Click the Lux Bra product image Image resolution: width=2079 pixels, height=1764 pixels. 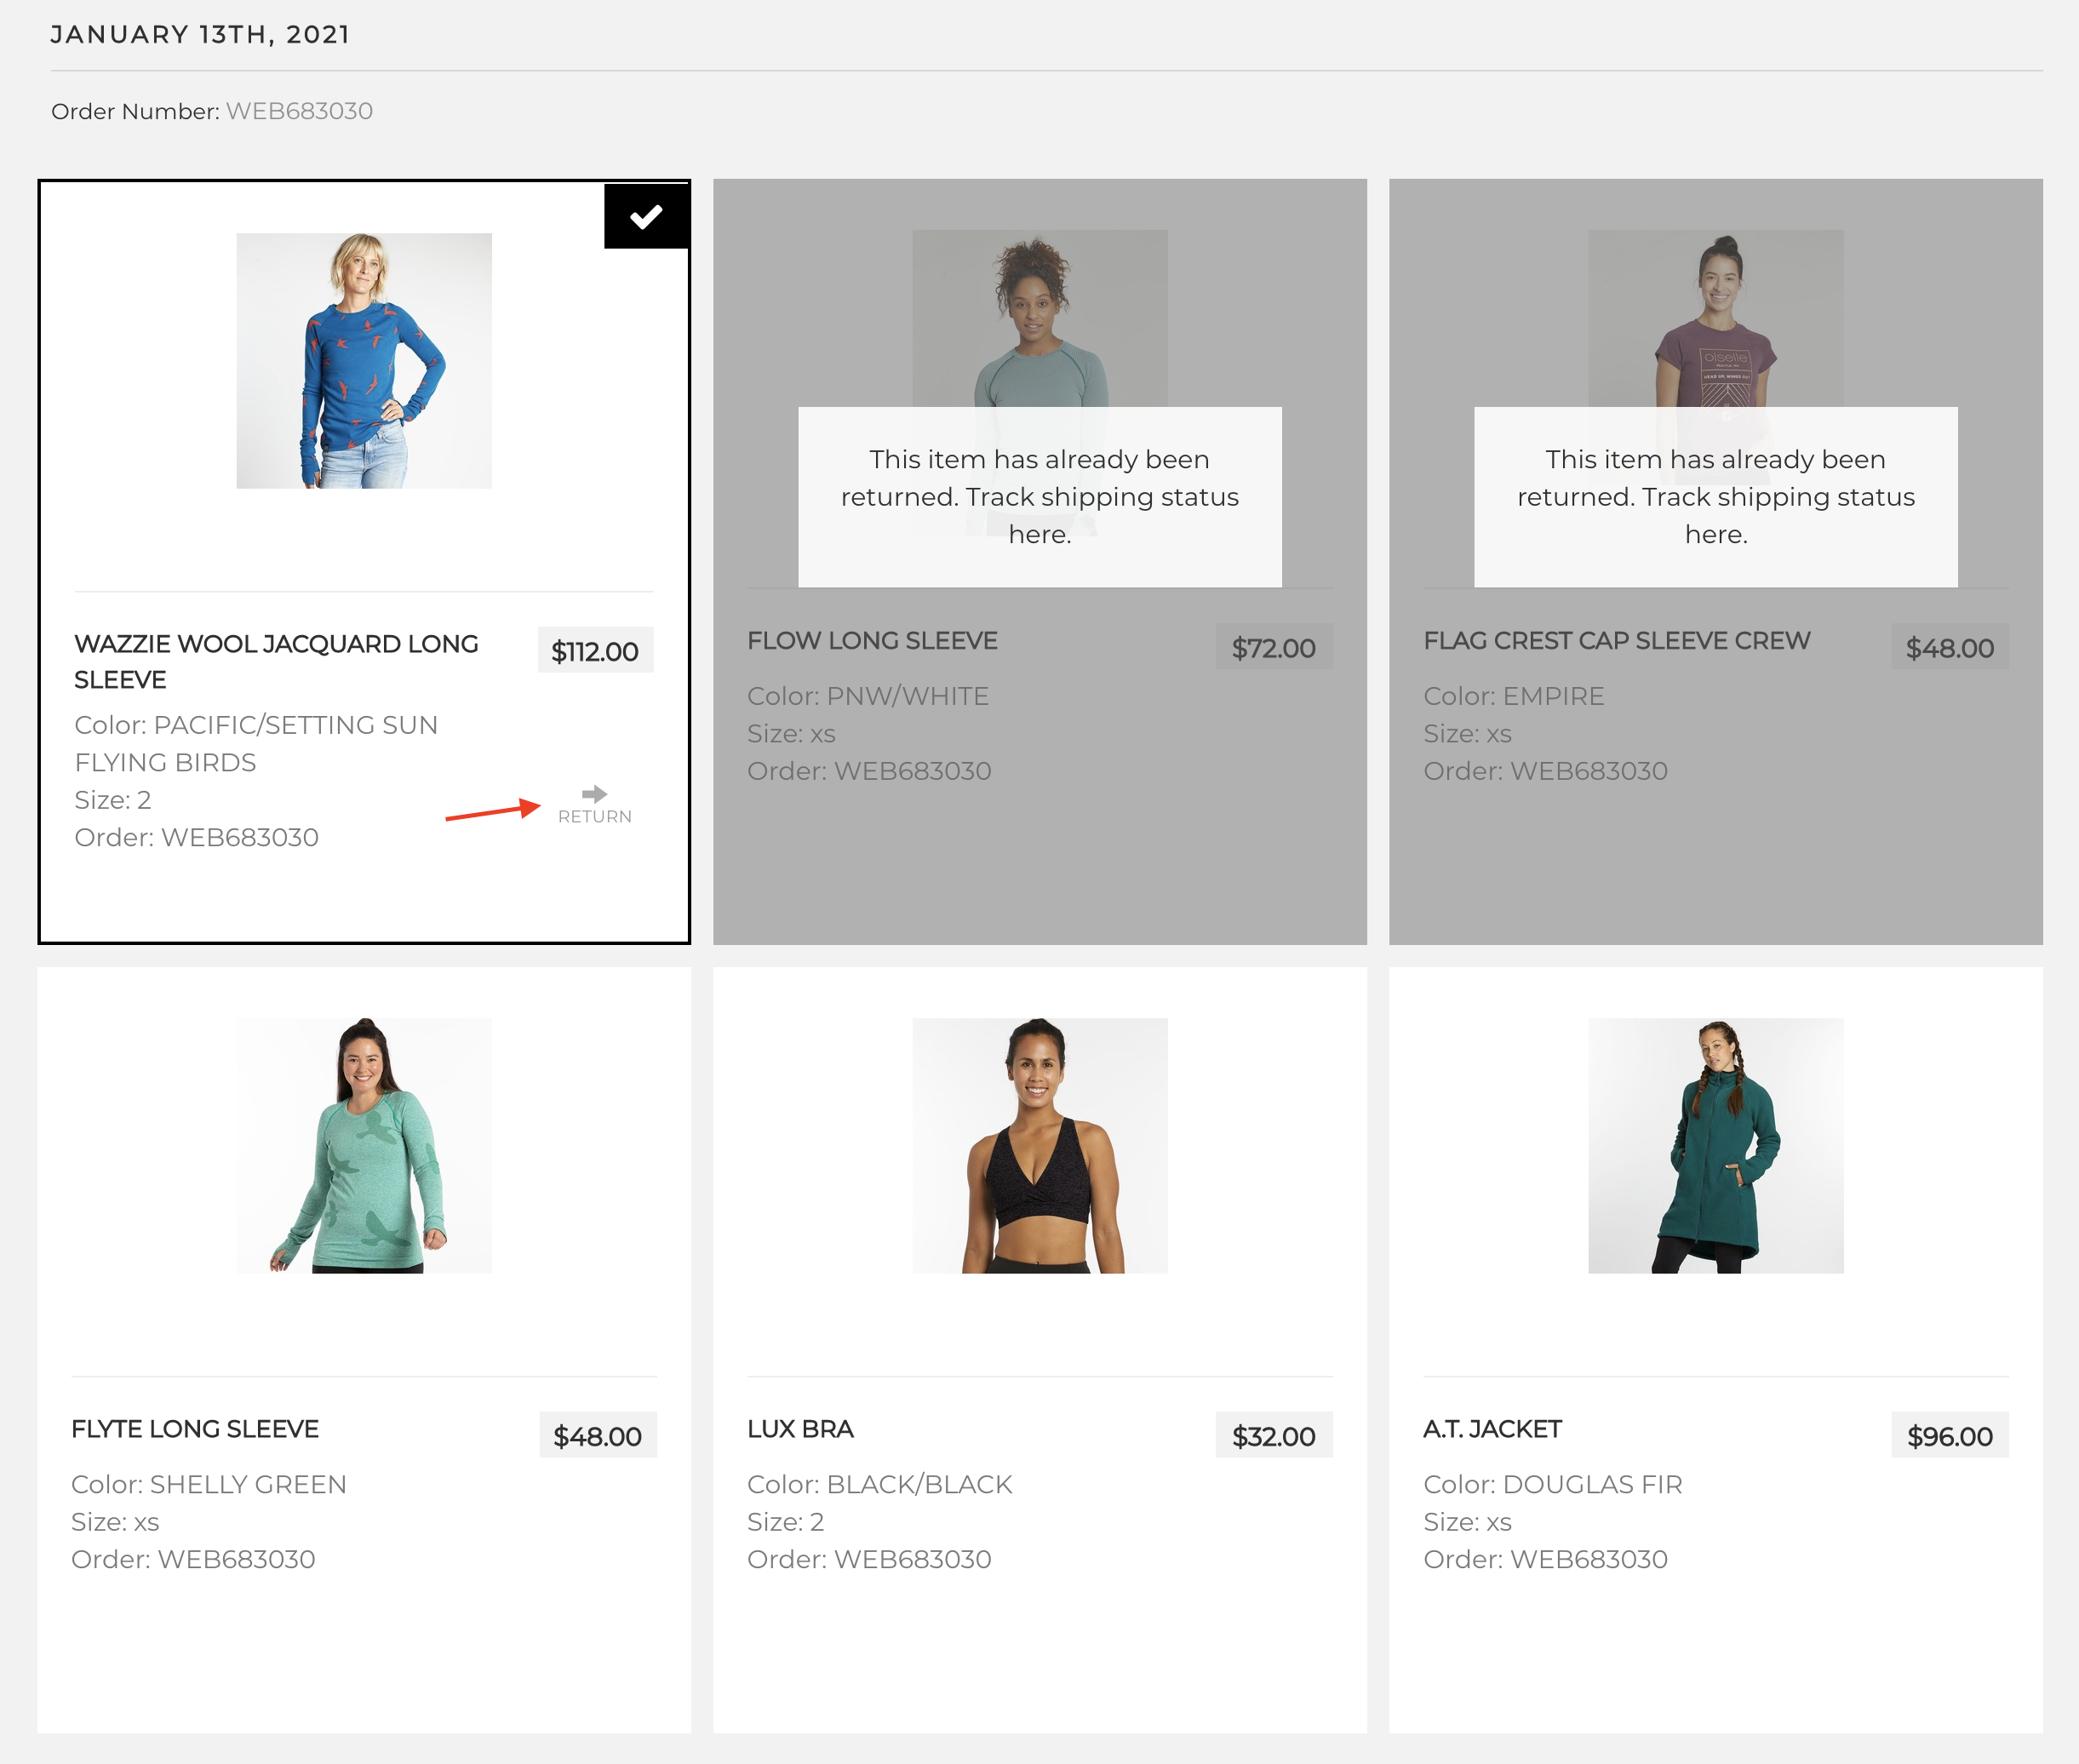coord(1040,1145)
